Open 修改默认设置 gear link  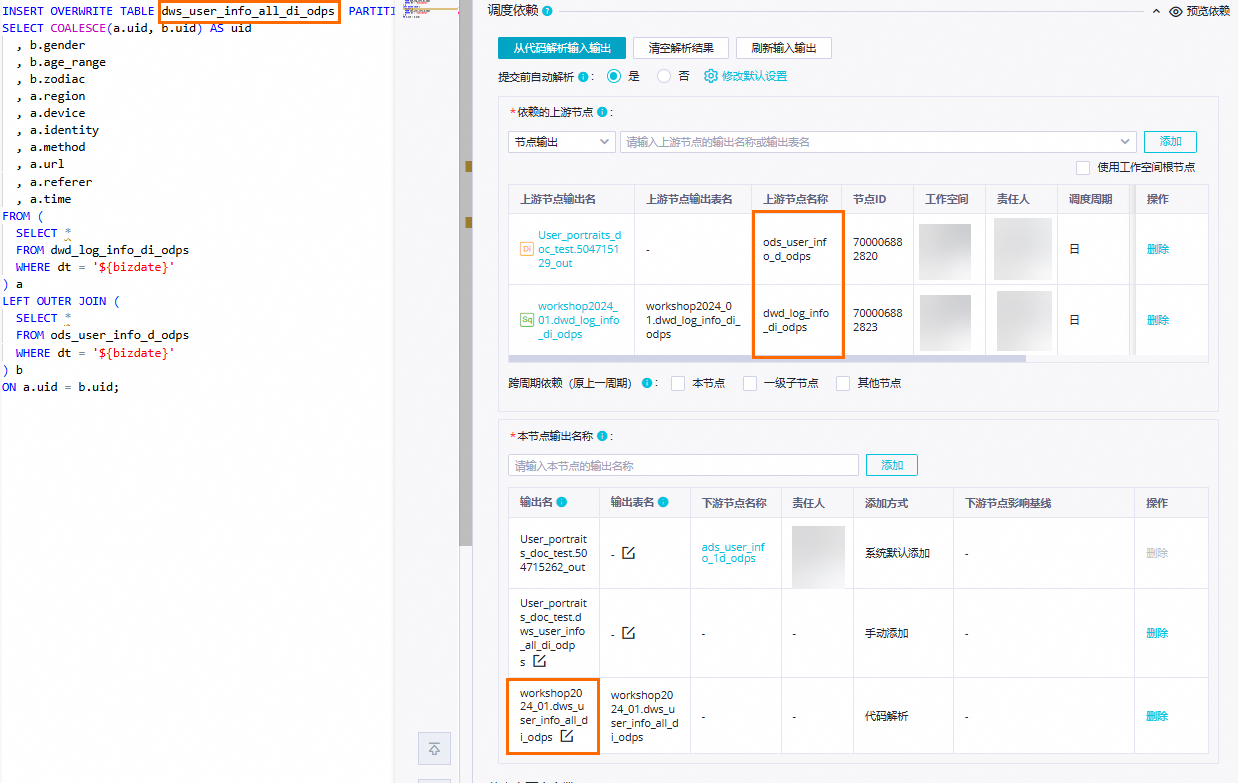point(745,76)
